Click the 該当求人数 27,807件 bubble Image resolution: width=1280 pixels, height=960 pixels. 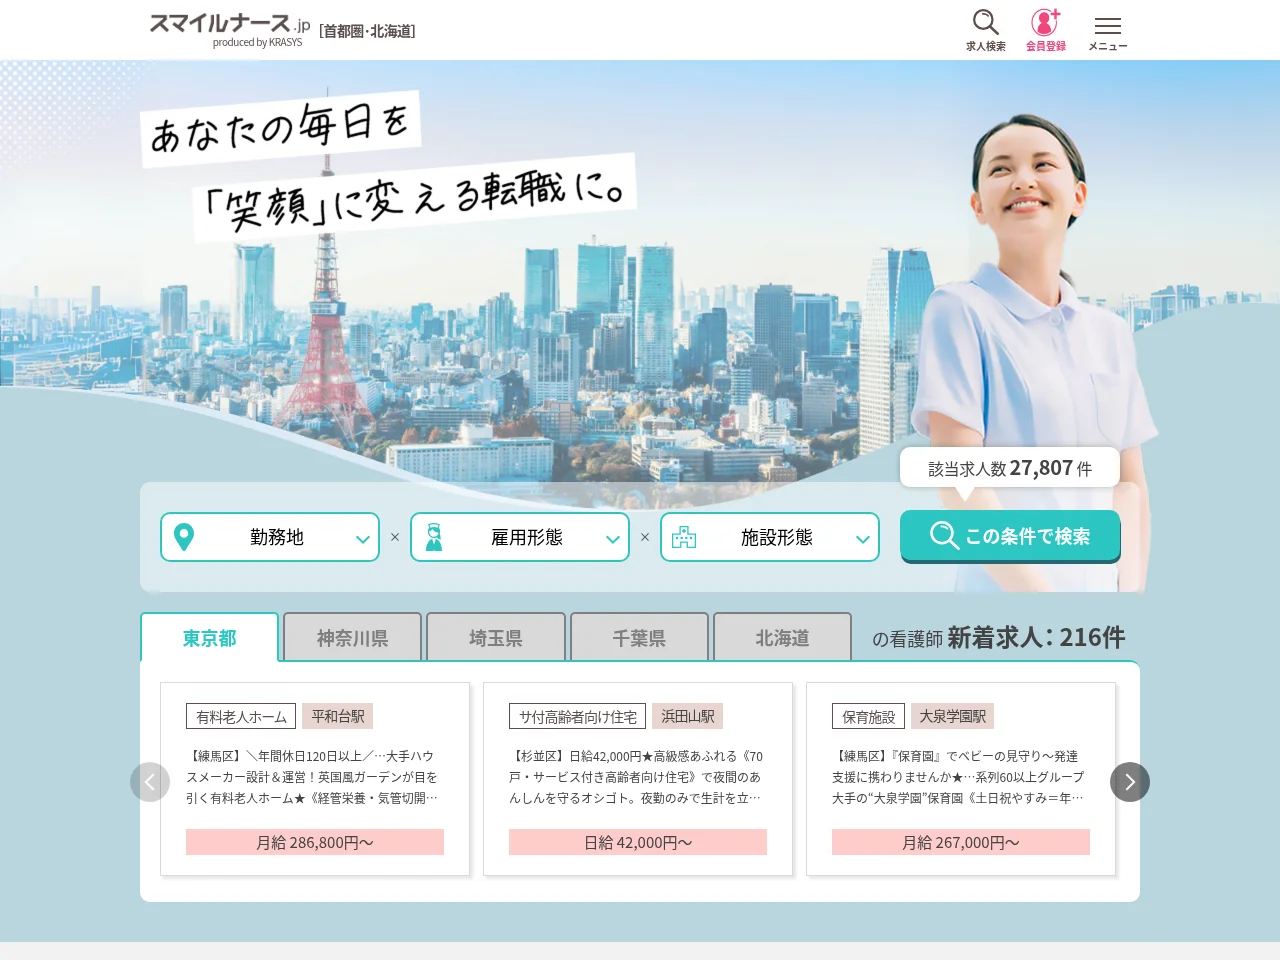pyautogui.click(x=1010, y=468)
